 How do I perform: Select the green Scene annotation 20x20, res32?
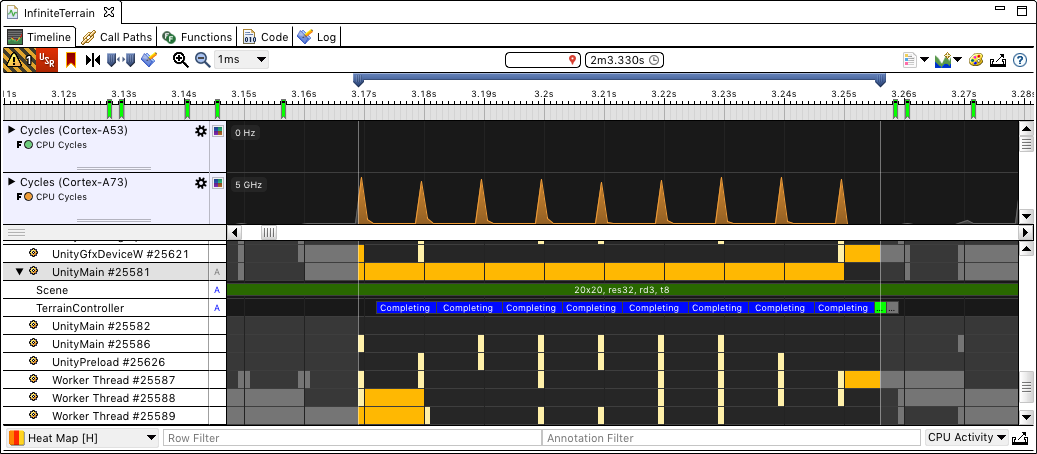click(622, 290)
